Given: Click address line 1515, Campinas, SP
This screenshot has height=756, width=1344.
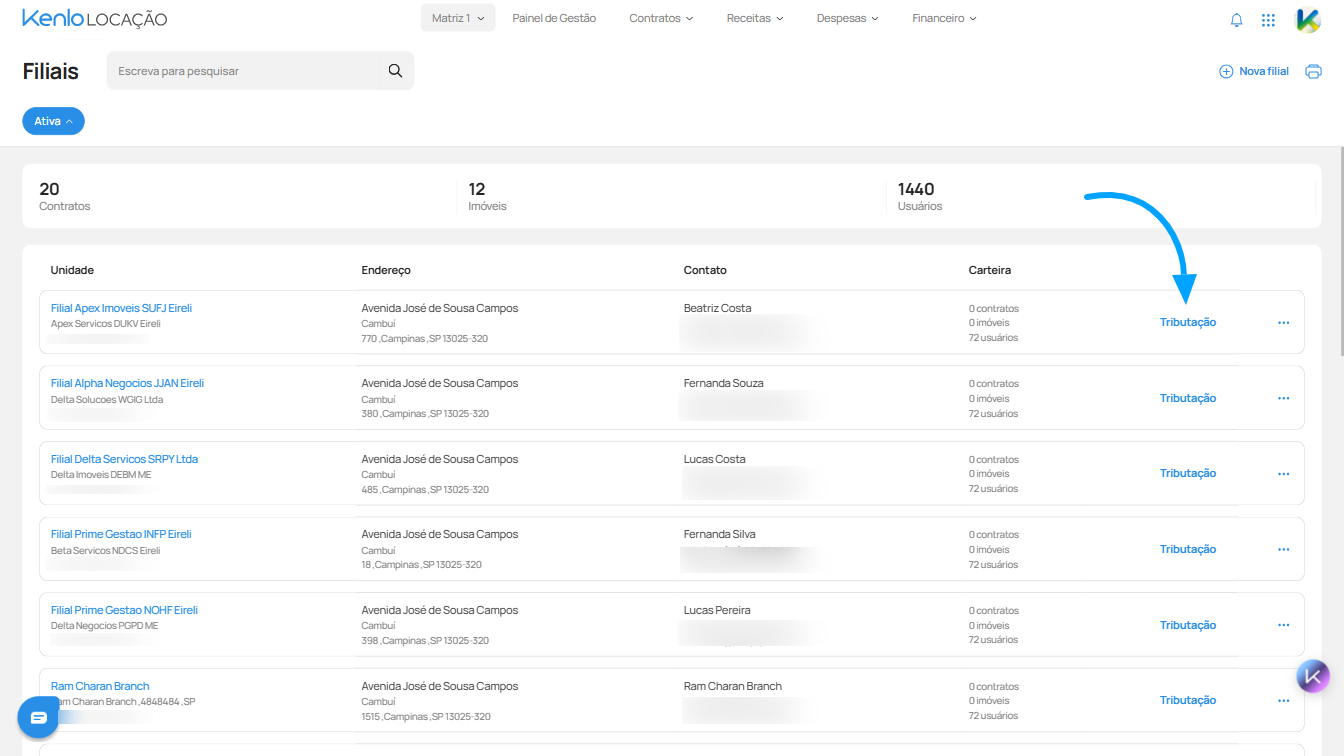Looking at the screenshot, I should point(426,717).
